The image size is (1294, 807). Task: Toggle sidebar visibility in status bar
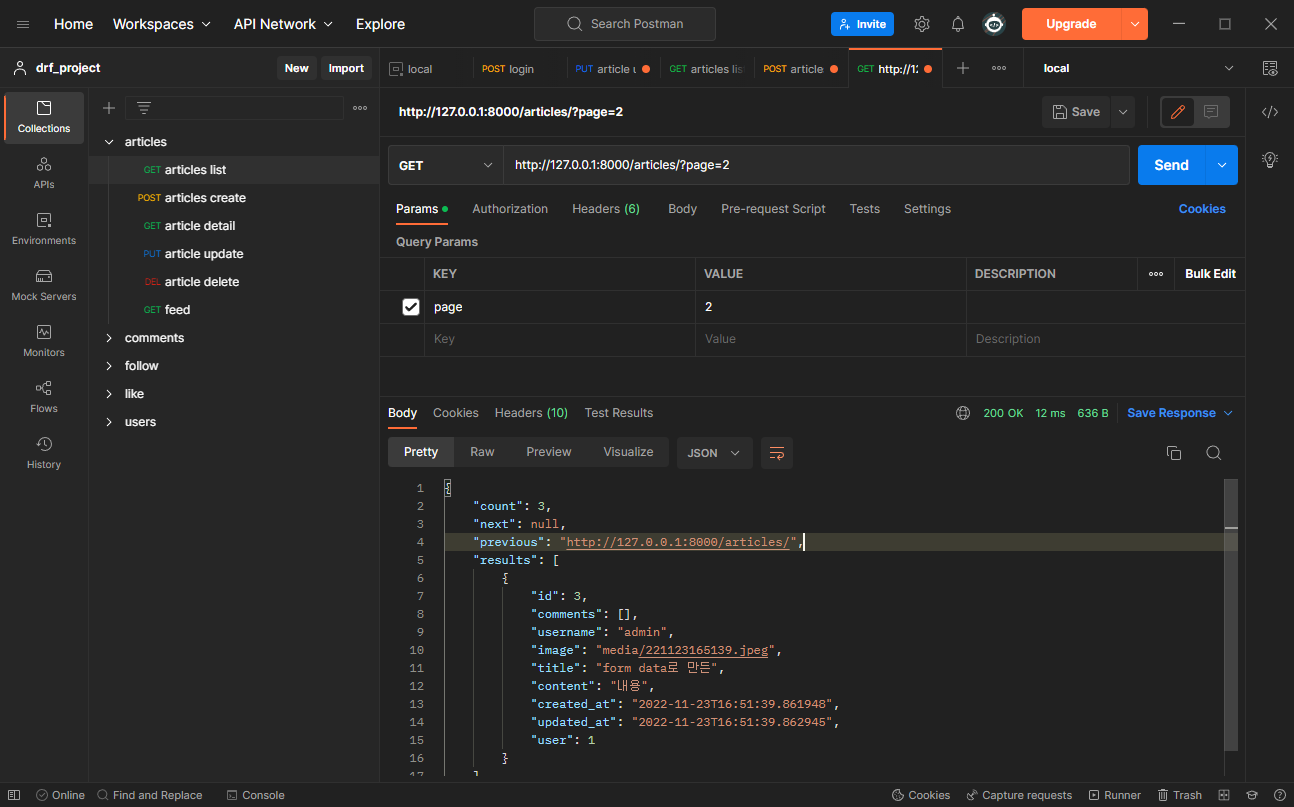click(14, 795)
